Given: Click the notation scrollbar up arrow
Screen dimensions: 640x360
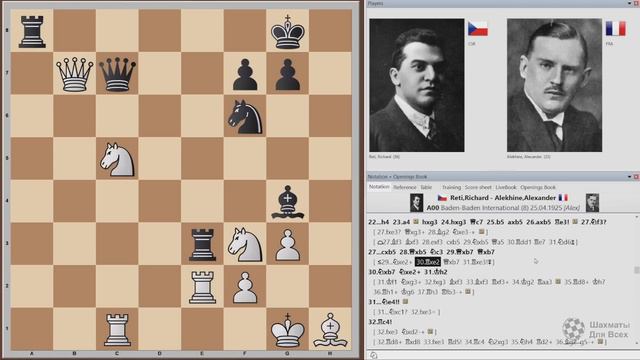Looking at the screenshot, I should click(636, 218).
